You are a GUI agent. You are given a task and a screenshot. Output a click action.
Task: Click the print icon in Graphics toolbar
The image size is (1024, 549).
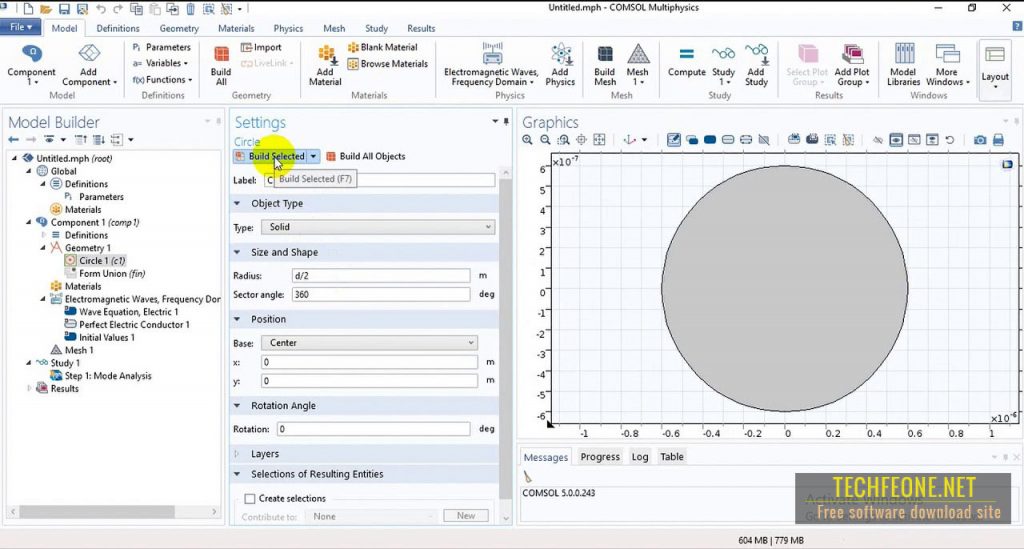pos(998,140)
